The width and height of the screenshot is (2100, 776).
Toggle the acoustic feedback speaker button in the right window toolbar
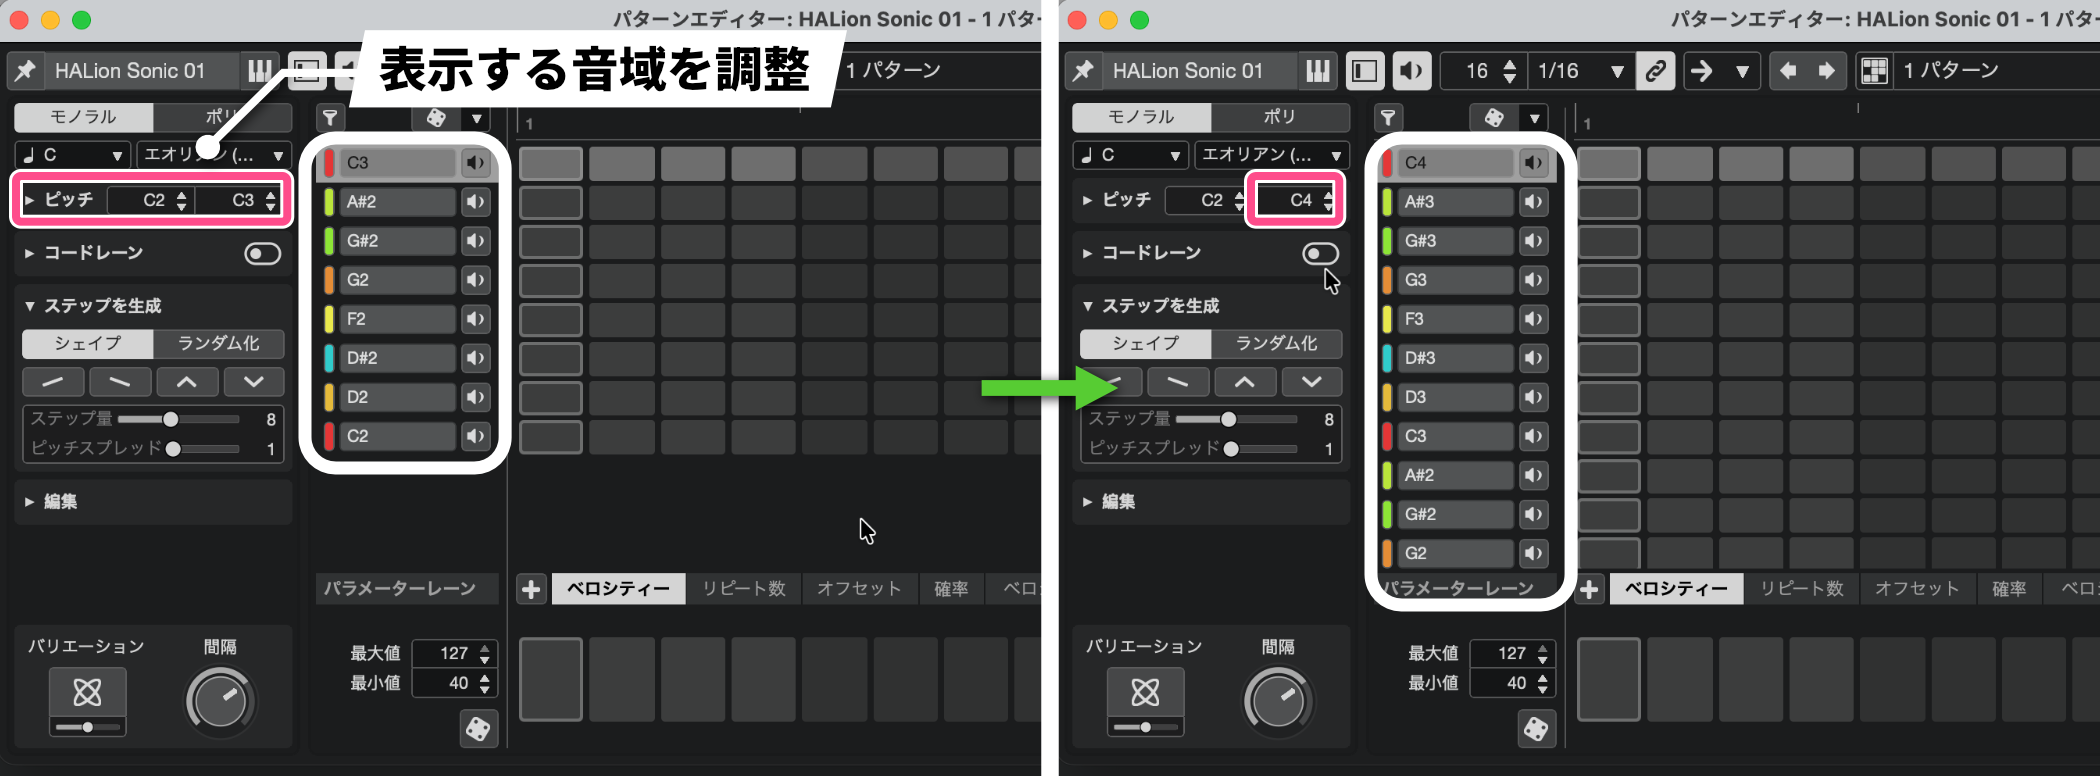point(1410,71)
